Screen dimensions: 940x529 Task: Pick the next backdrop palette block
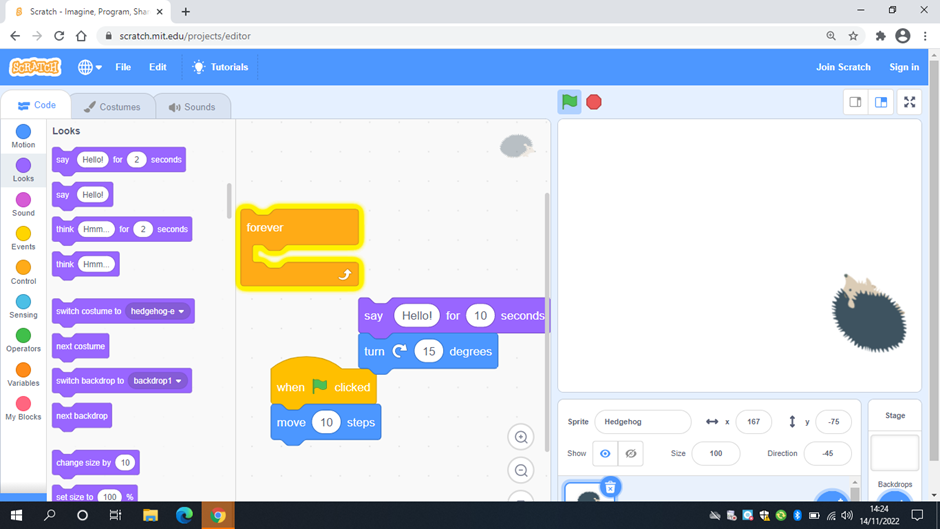coord(82,416)
